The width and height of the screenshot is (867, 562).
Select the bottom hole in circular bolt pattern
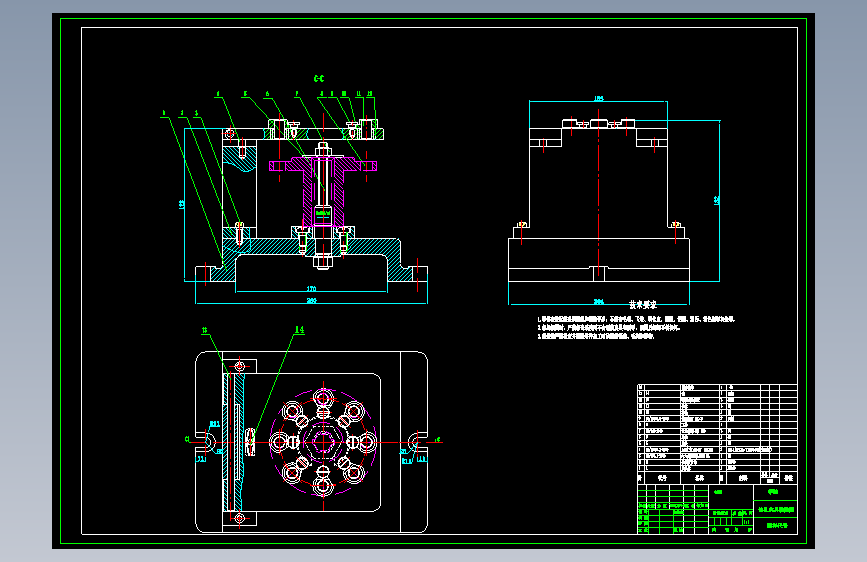[x=323, y=486]
